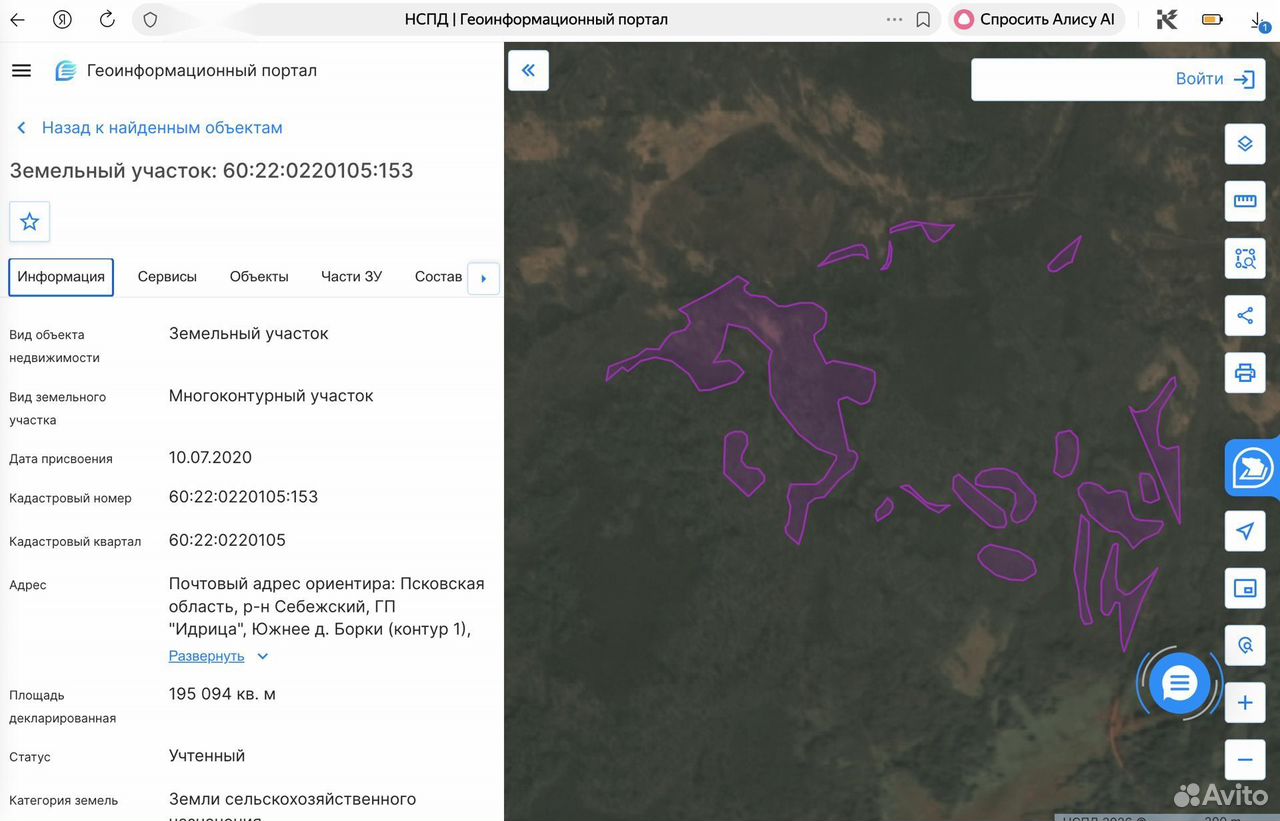
Task: Open the blue map folder panel button
Action: 1252,468
